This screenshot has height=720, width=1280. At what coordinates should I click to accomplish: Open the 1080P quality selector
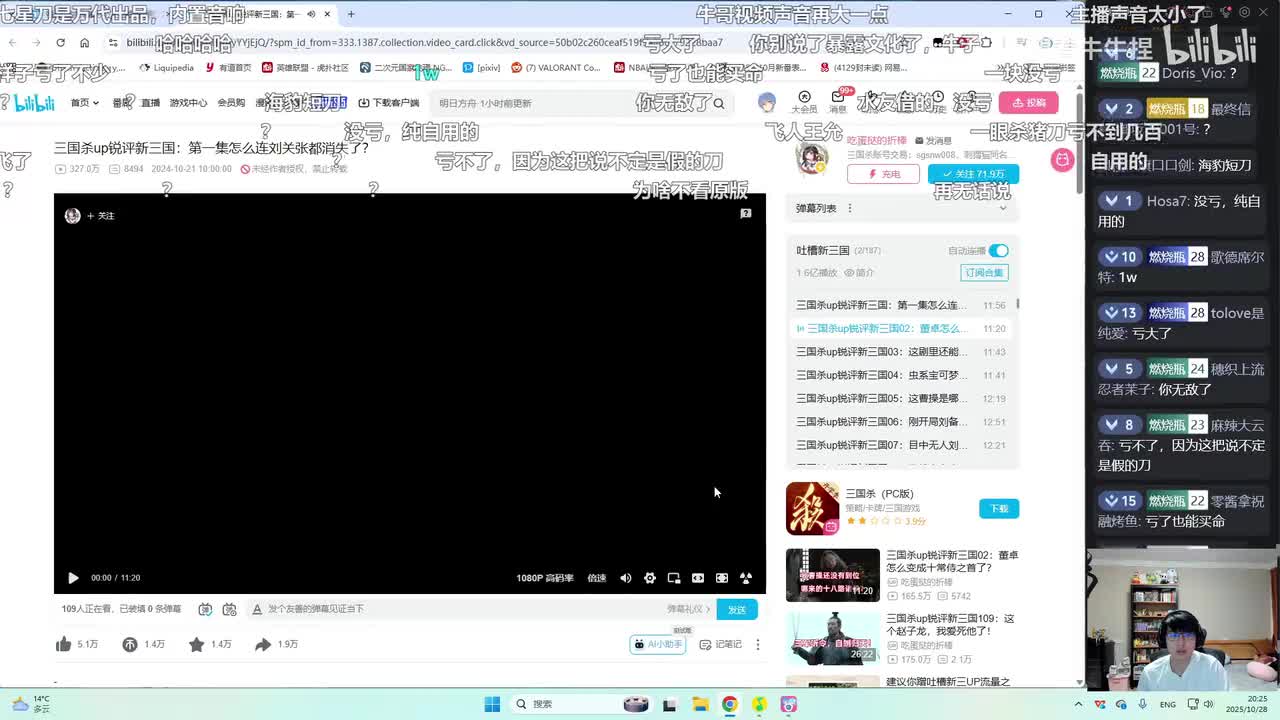coord(545,578)
